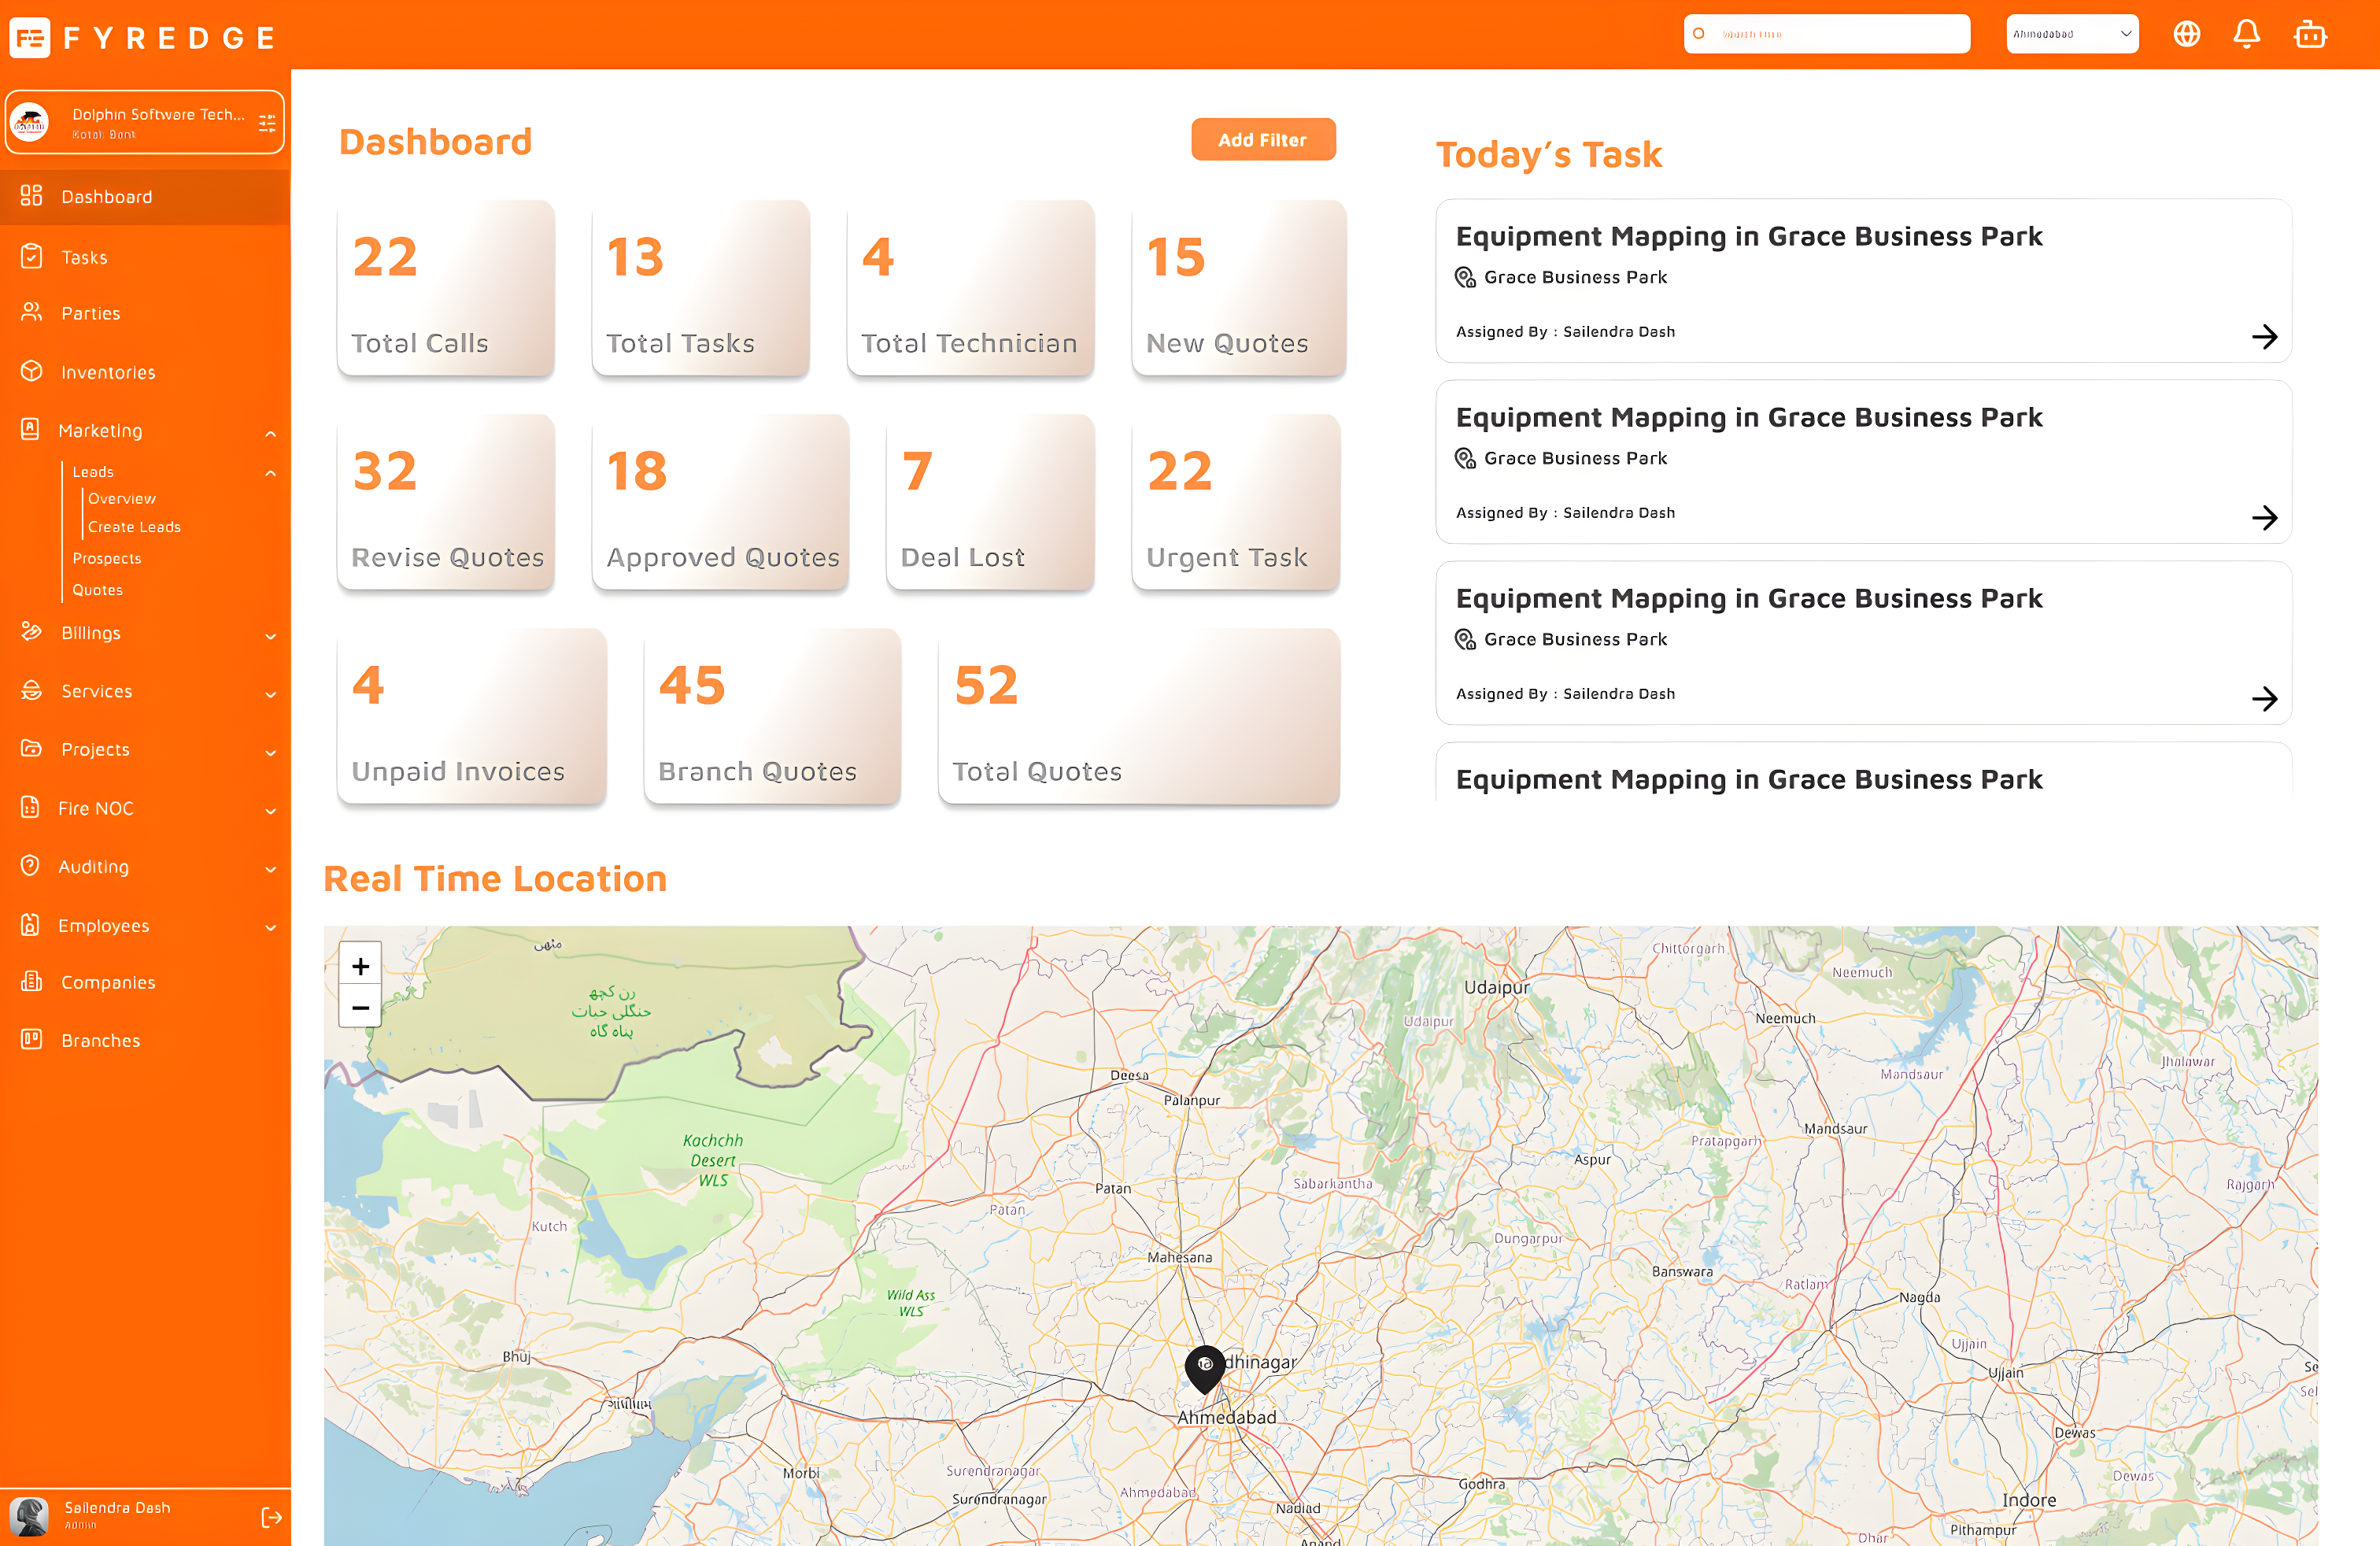Open the robot assistant icon

click(x=2310, y=34)
